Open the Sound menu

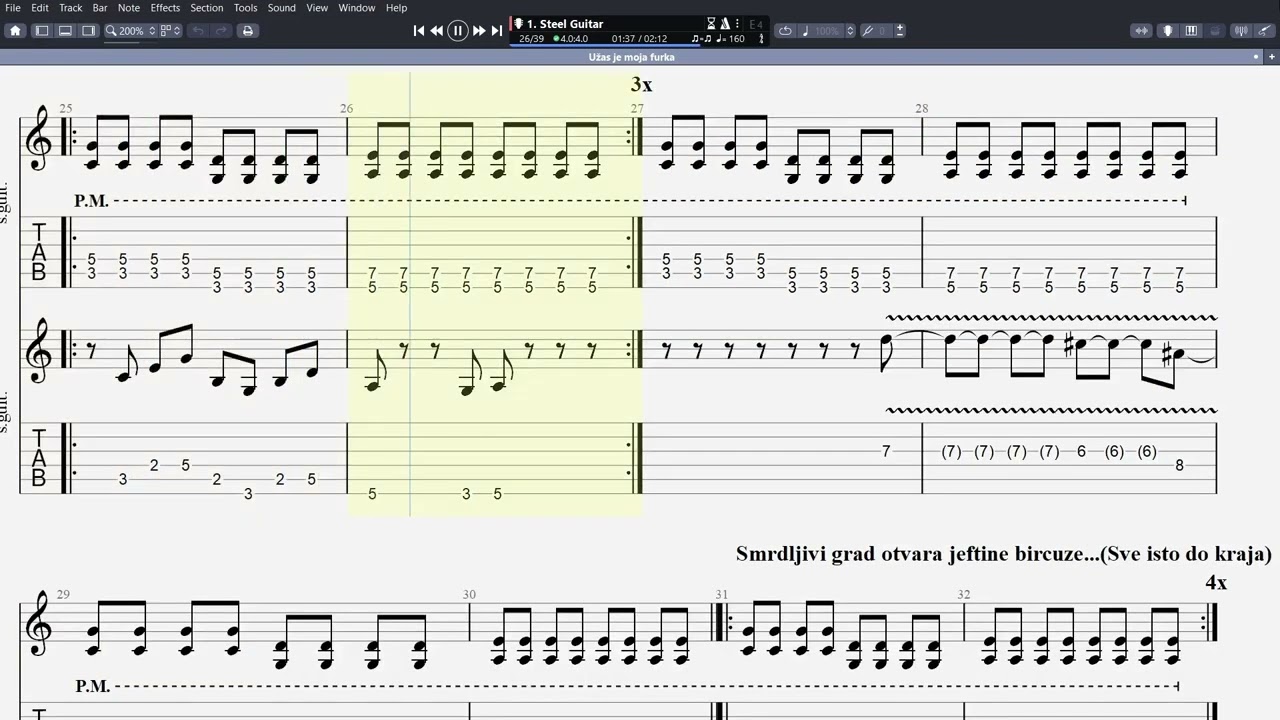[x=282, y=8]
